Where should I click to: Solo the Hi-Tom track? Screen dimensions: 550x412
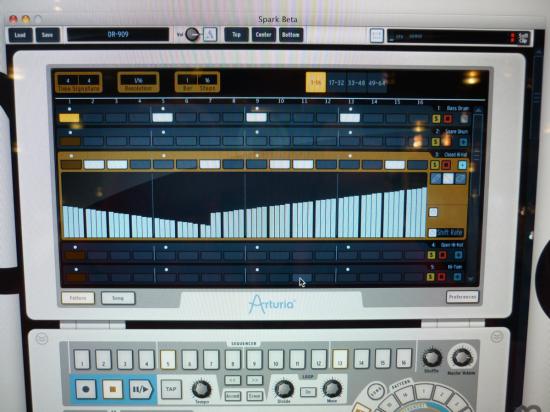coord(430,277)
